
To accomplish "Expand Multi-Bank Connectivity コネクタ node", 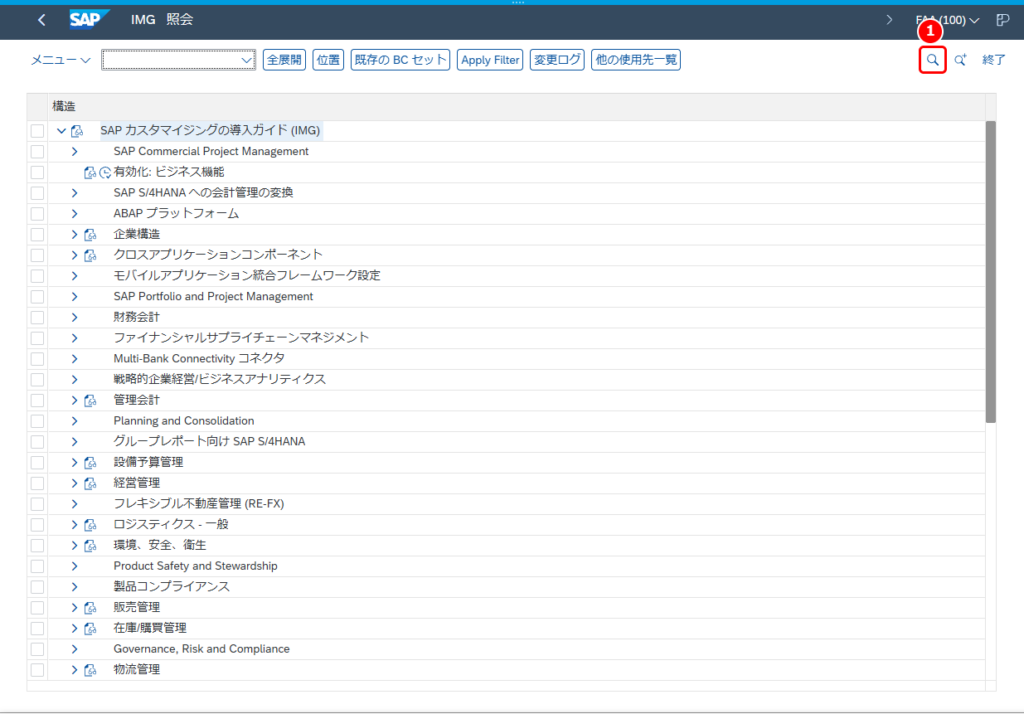I will coord(74,359).
